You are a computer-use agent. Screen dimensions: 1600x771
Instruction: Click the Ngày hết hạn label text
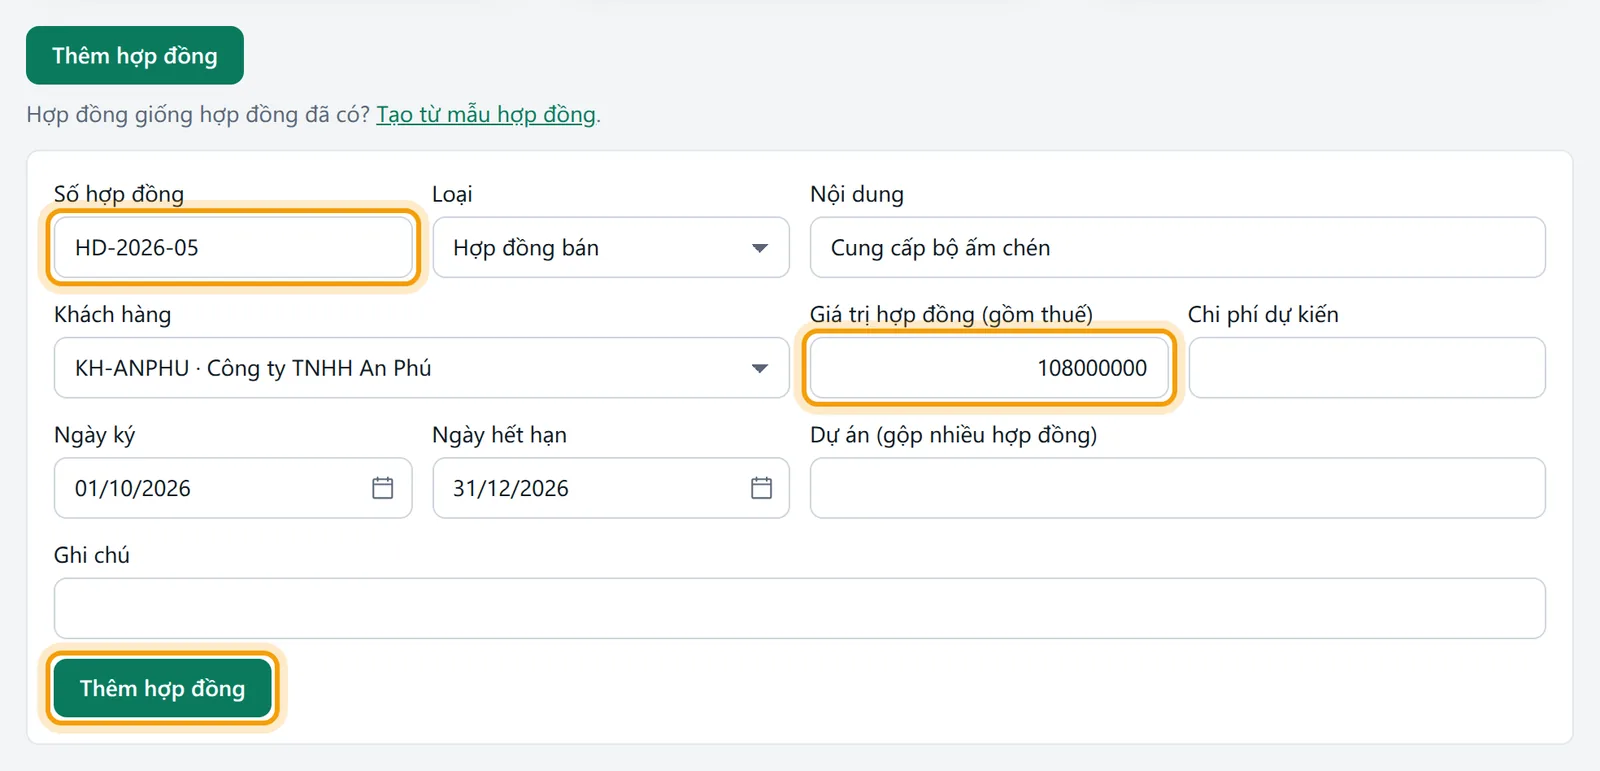pos(500,435)
